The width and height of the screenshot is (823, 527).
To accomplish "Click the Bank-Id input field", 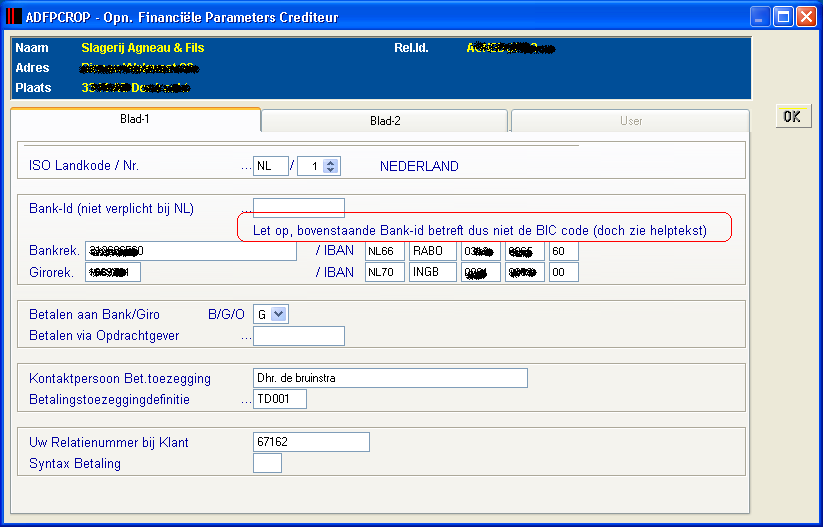I will [299, 208].
